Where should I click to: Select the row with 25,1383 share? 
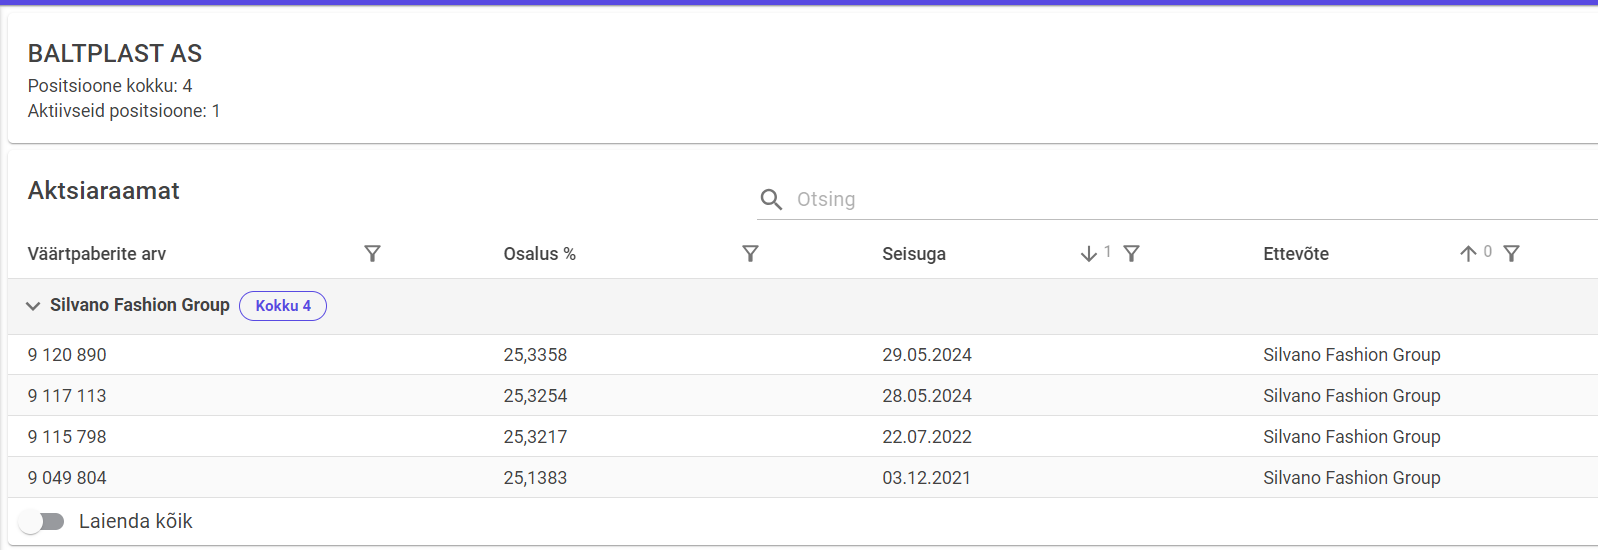pyautogui.click(x=535, y=478)
